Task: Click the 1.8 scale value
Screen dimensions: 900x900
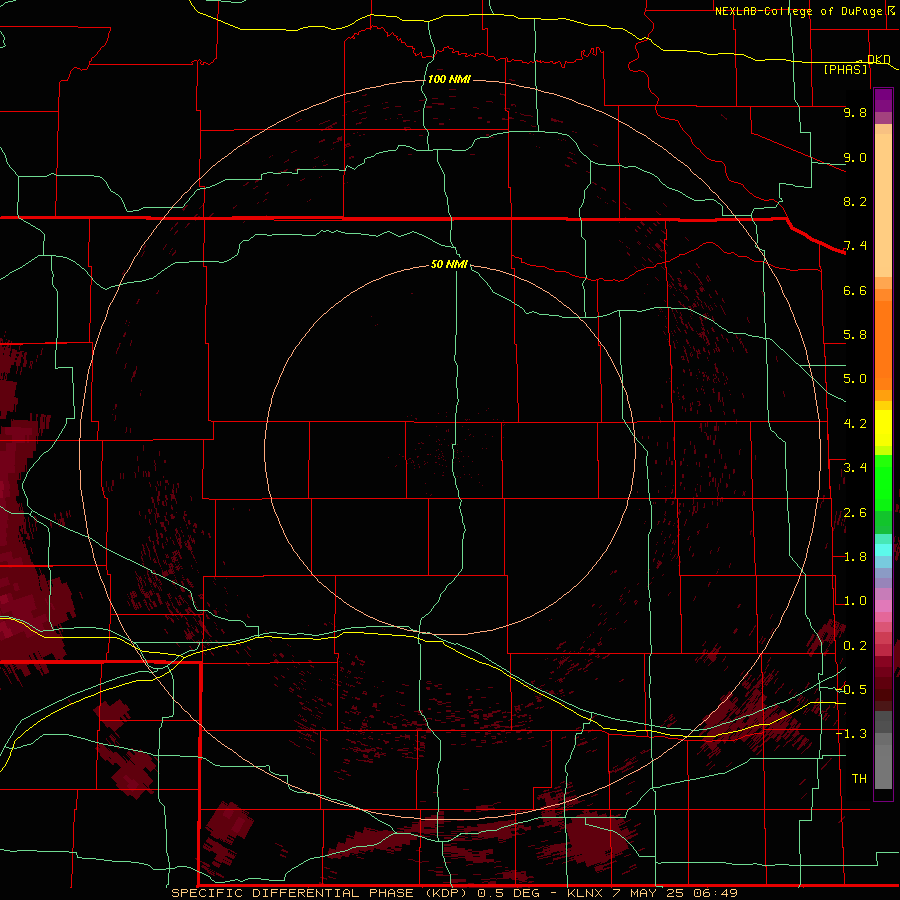Action: [855, 557]
